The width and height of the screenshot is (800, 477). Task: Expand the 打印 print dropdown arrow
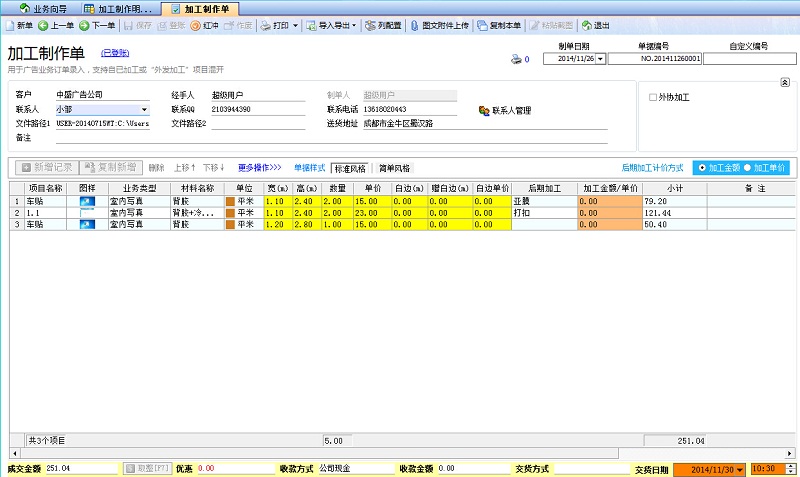click(x=295, y=25)
